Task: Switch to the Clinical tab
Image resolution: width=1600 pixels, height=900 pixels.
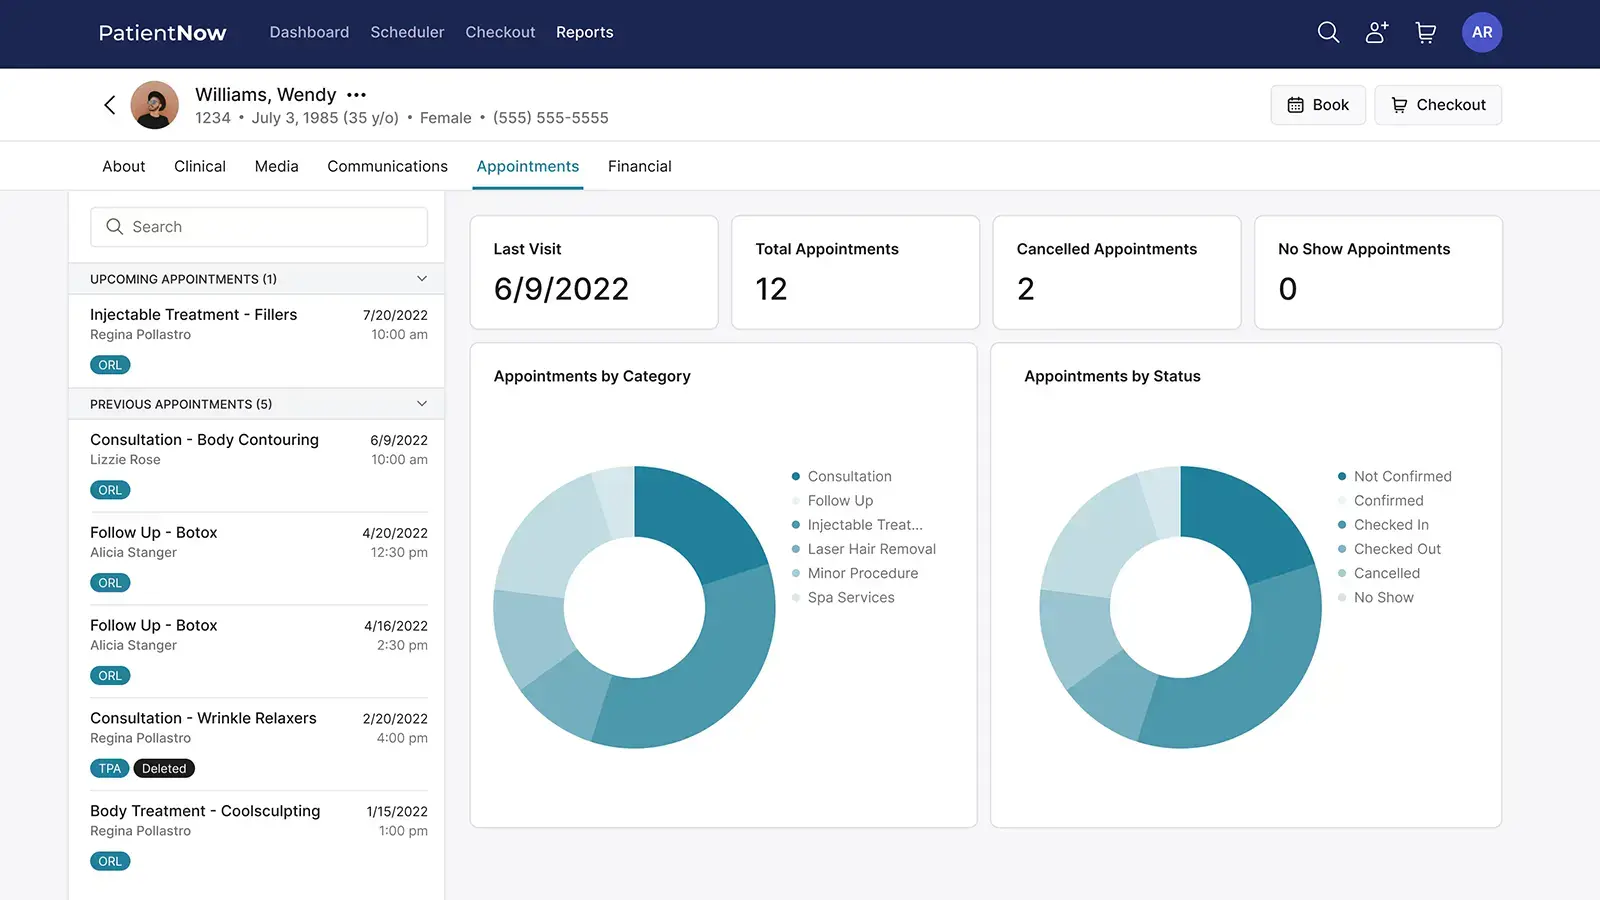Action: [x=200, y=166]
